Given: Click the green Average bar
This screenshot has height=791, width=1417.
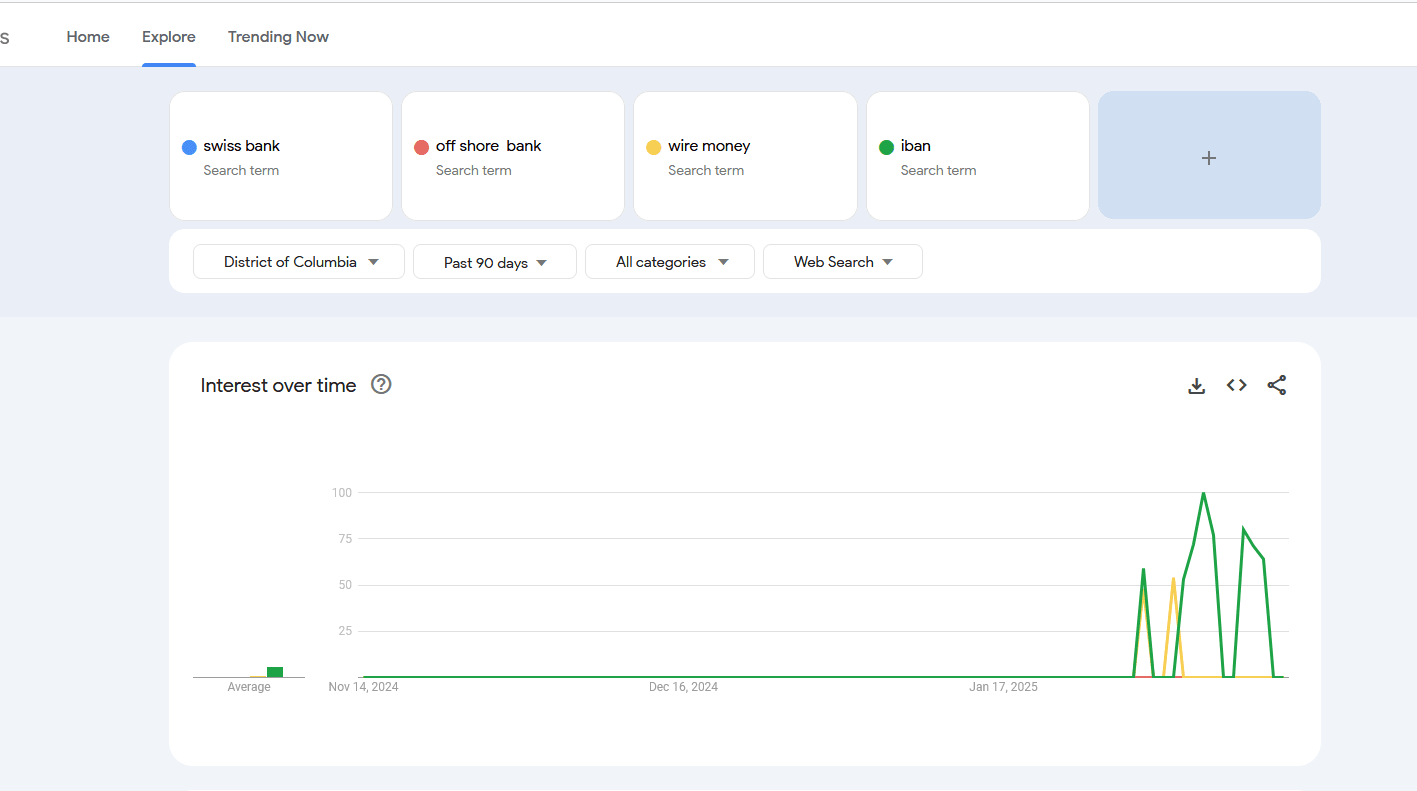Looking at the screenshot, I should point(275,672).
